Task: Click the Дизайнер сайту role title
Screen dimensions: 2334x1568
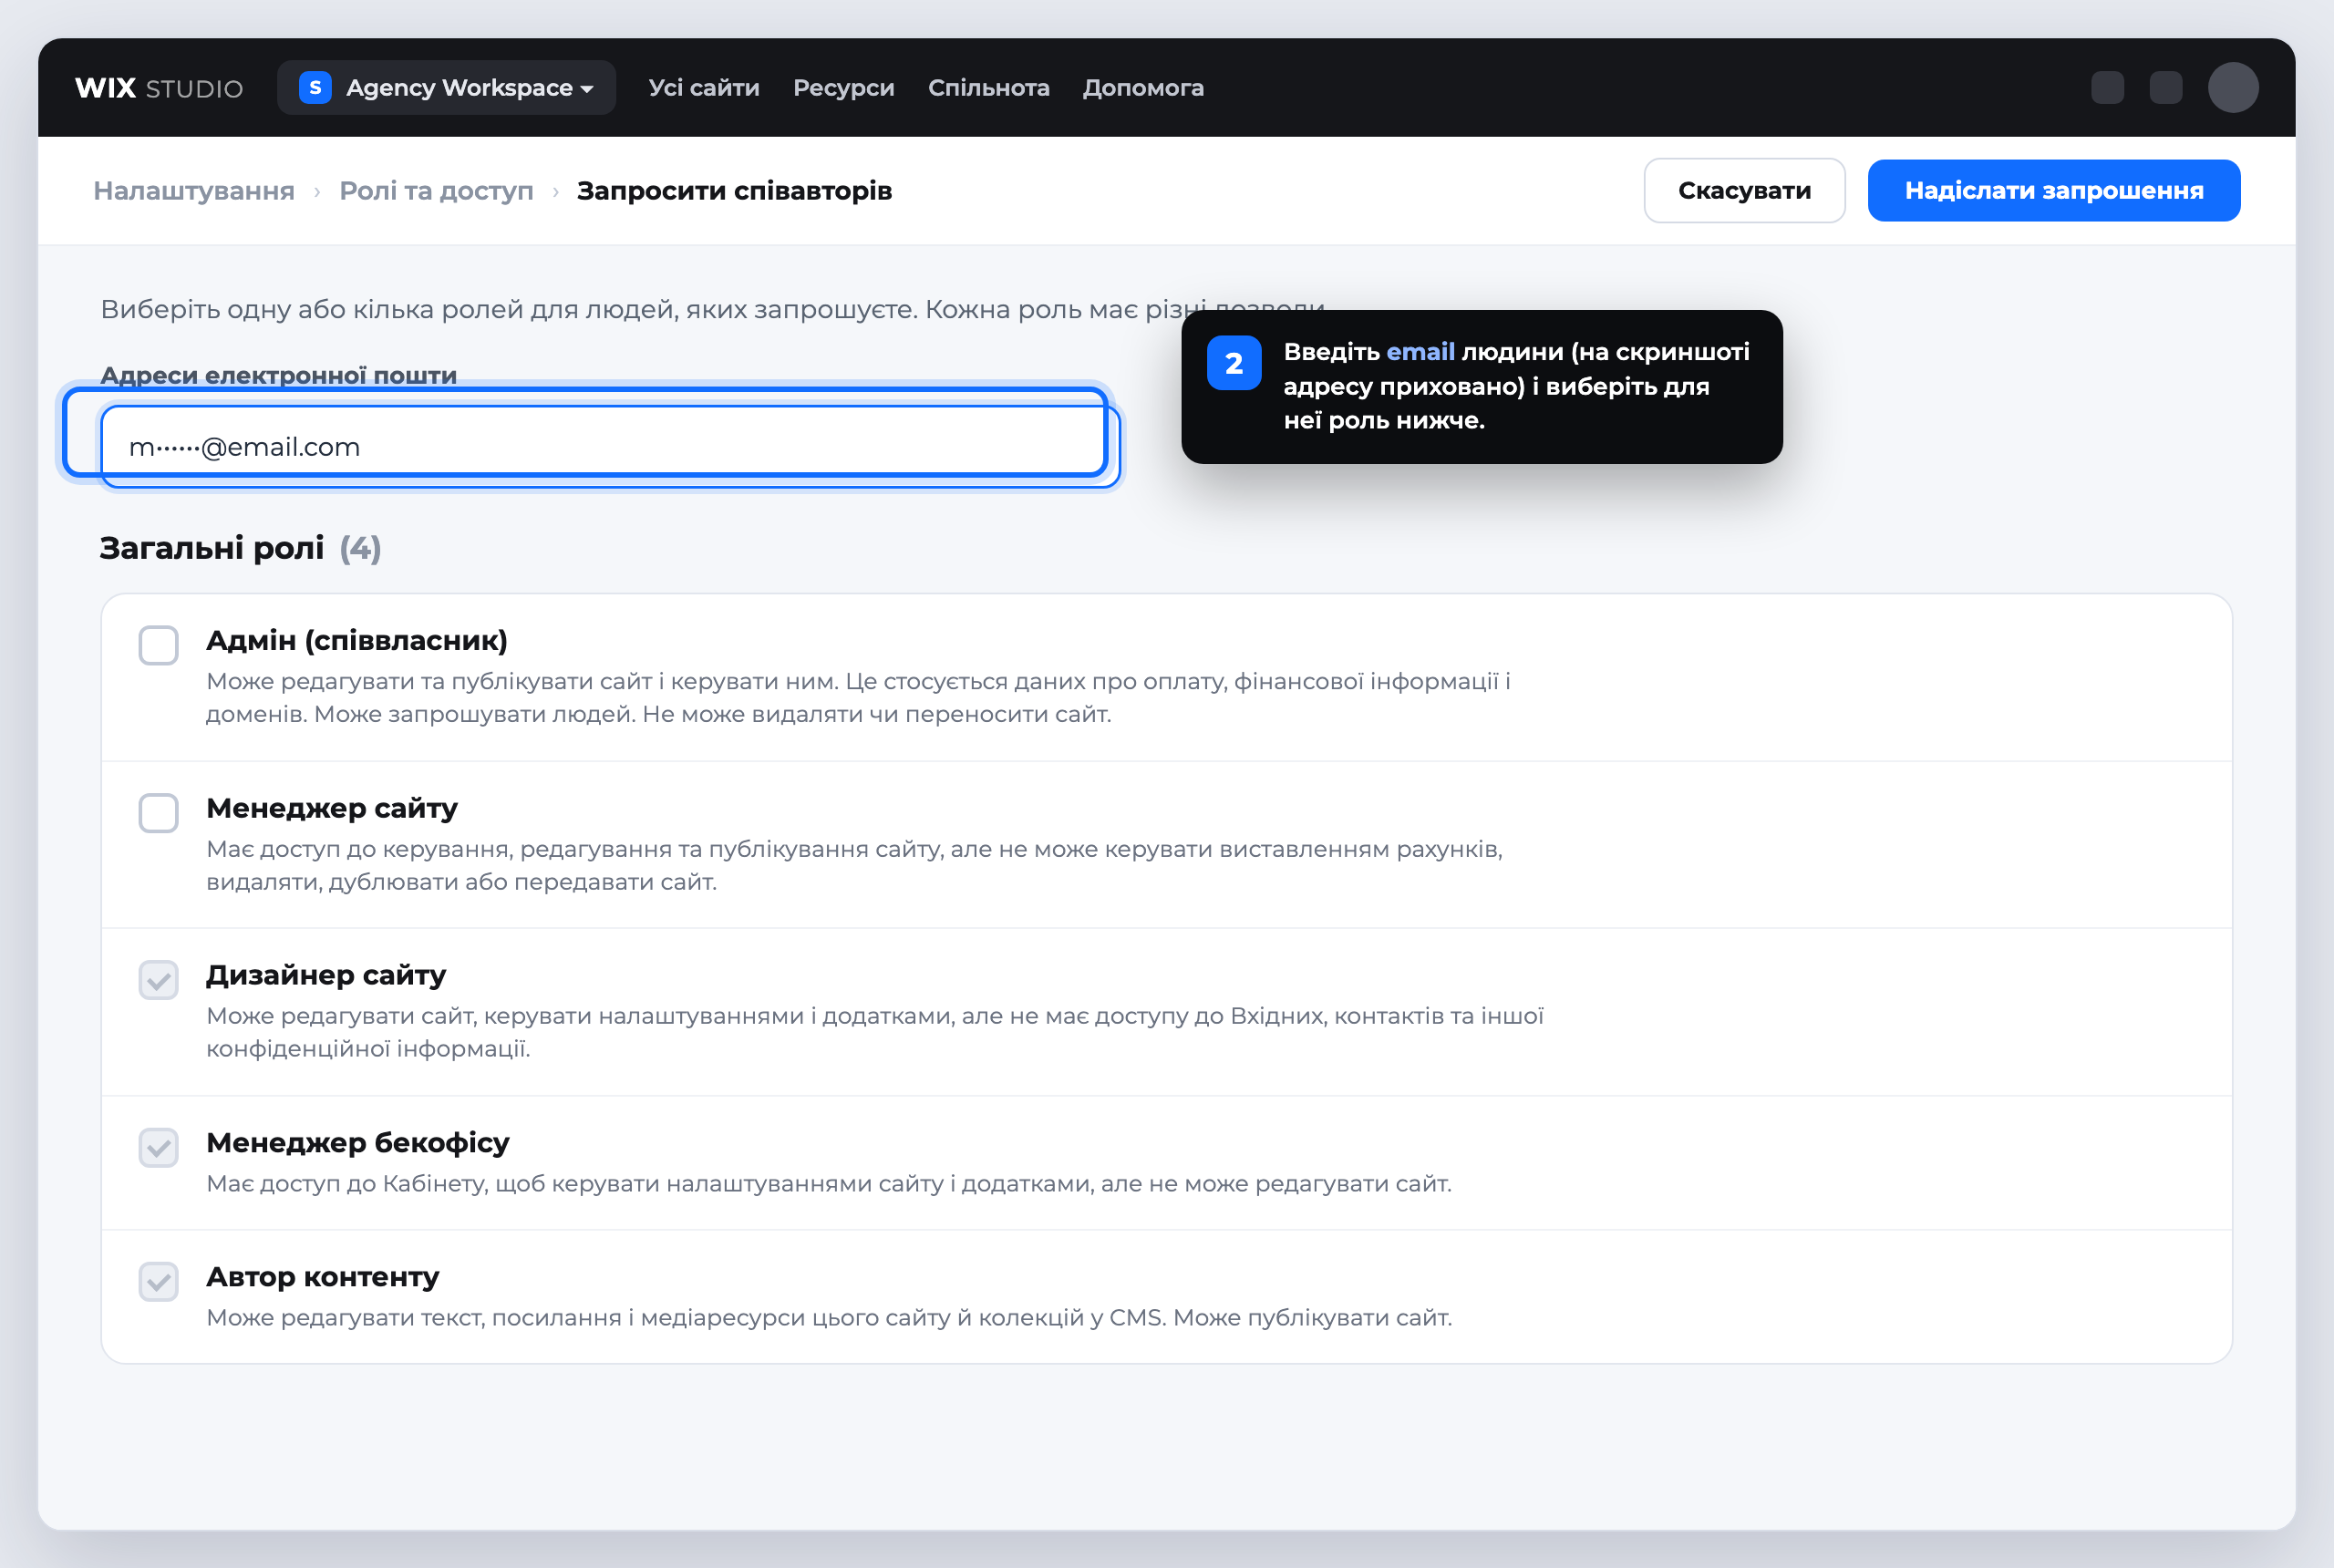Action: 326,975
